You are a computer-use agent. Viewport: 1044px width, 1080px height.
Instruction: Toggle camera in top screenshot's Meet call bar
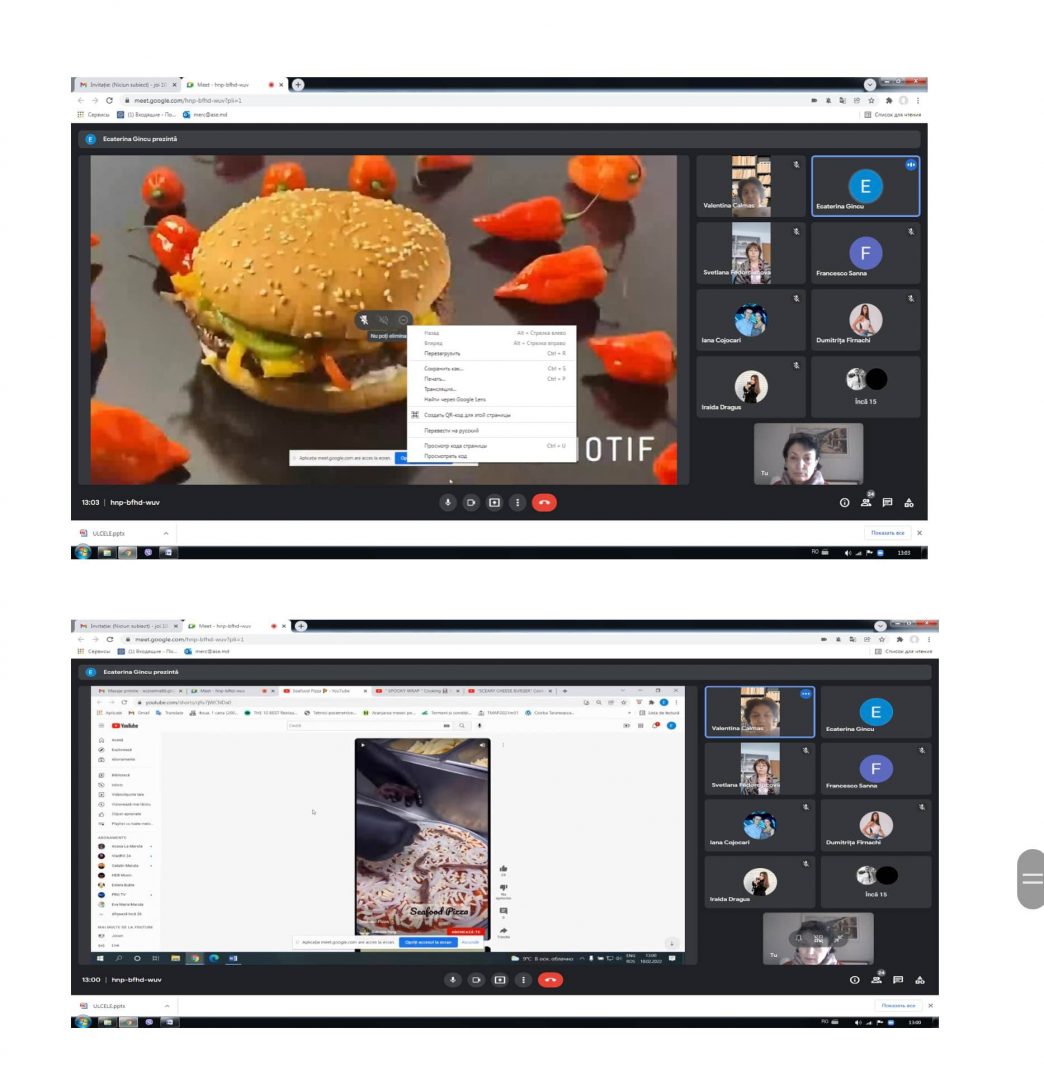click(471, 503)
